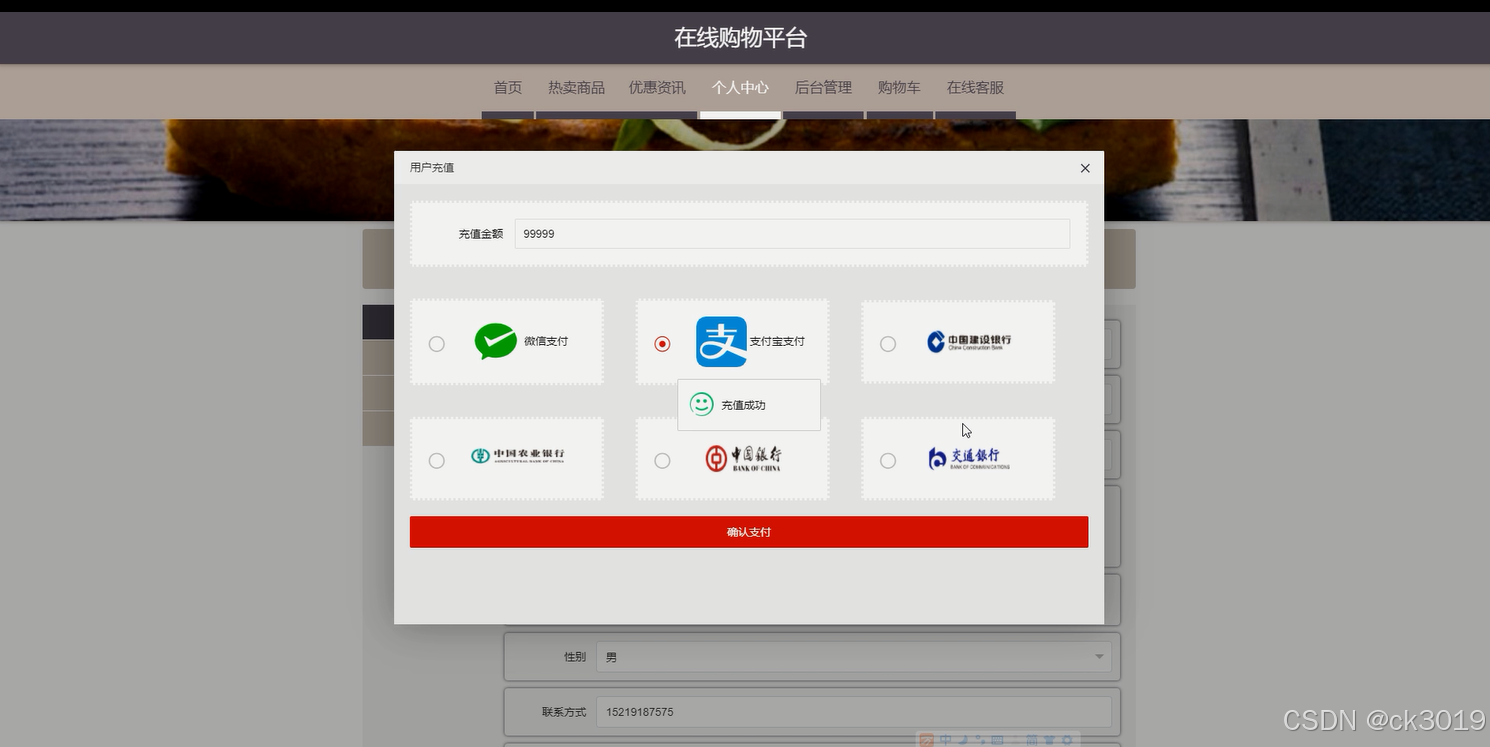The height and width of the screenshot is (747, 1490).
Task: Click the 微信支付 label text
Action: 546,341
